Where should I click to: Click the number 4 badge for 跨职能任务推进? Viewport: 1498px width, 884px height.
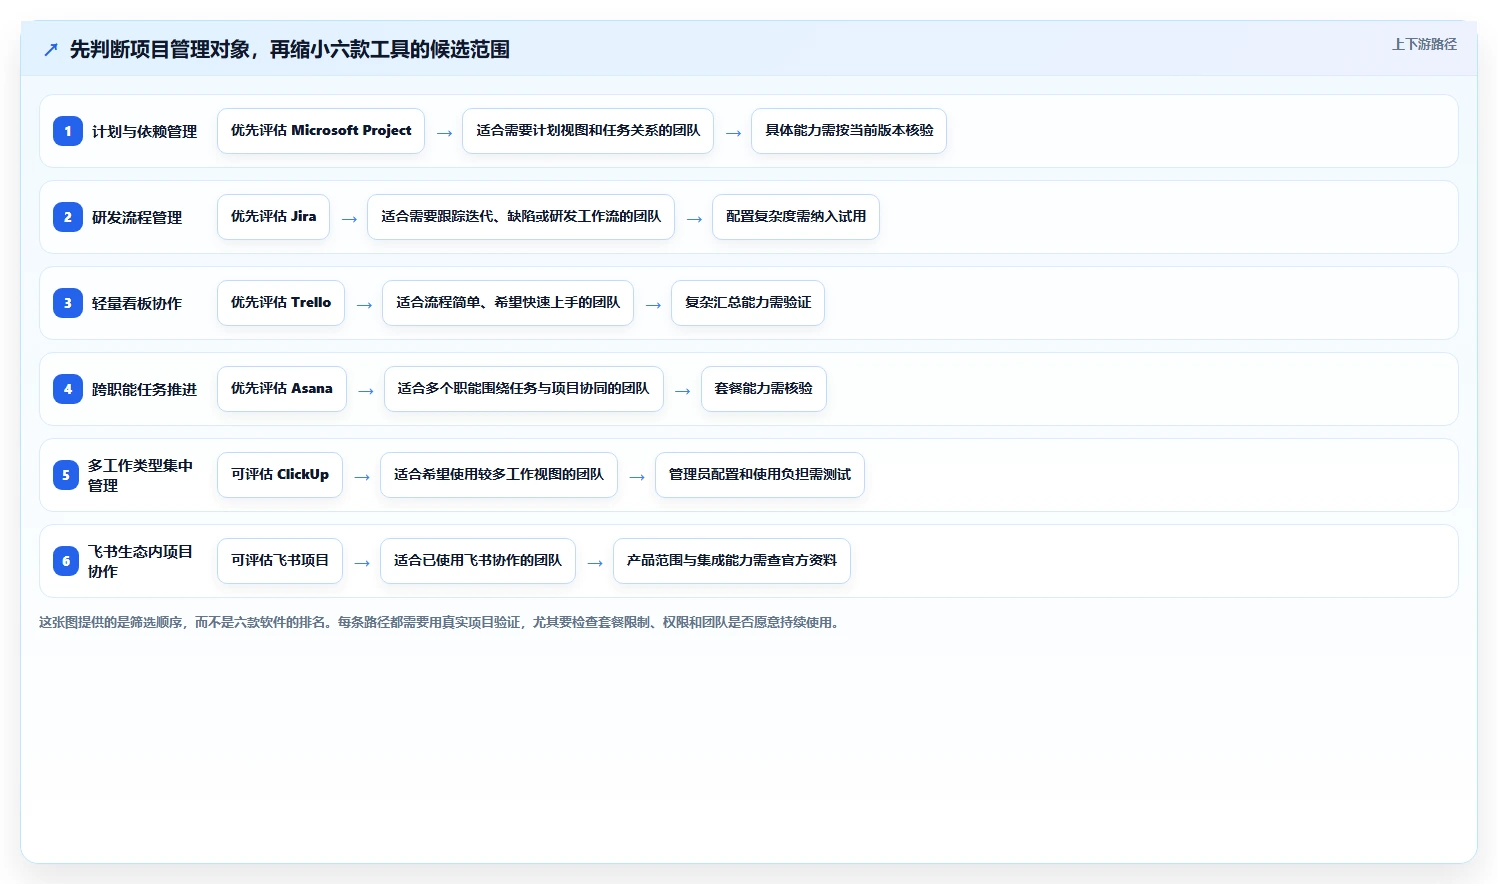68,389
